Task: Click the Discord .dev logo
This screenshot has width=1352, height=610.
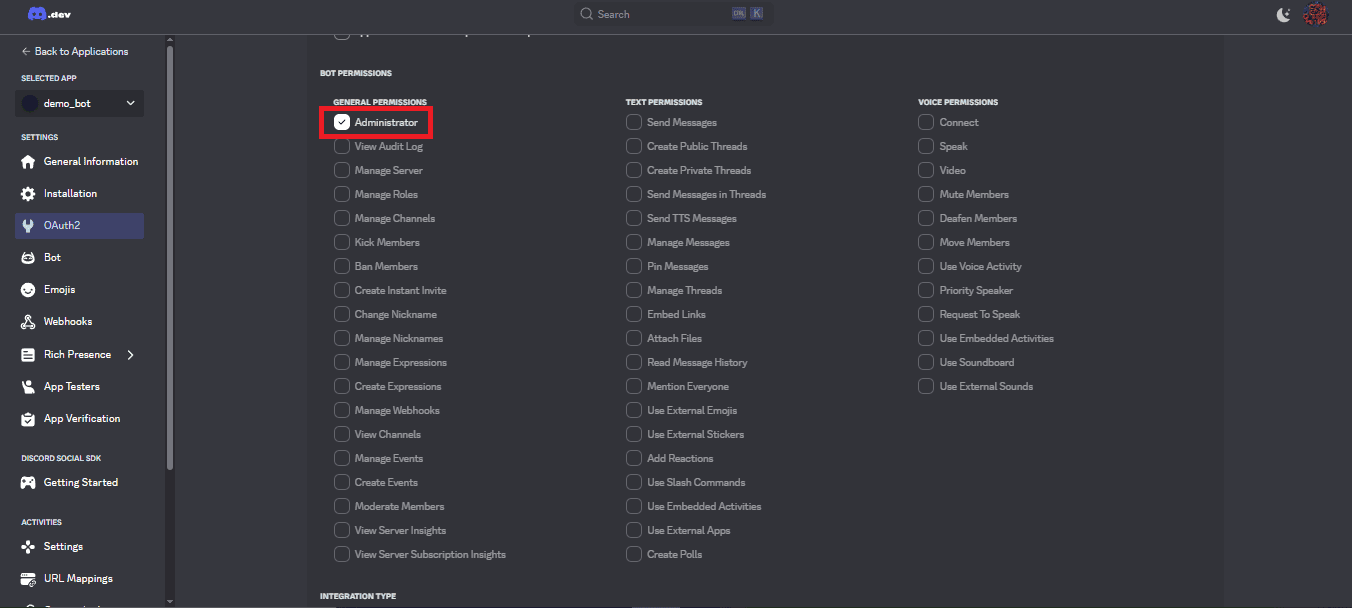Action: (x=49, y=14)
